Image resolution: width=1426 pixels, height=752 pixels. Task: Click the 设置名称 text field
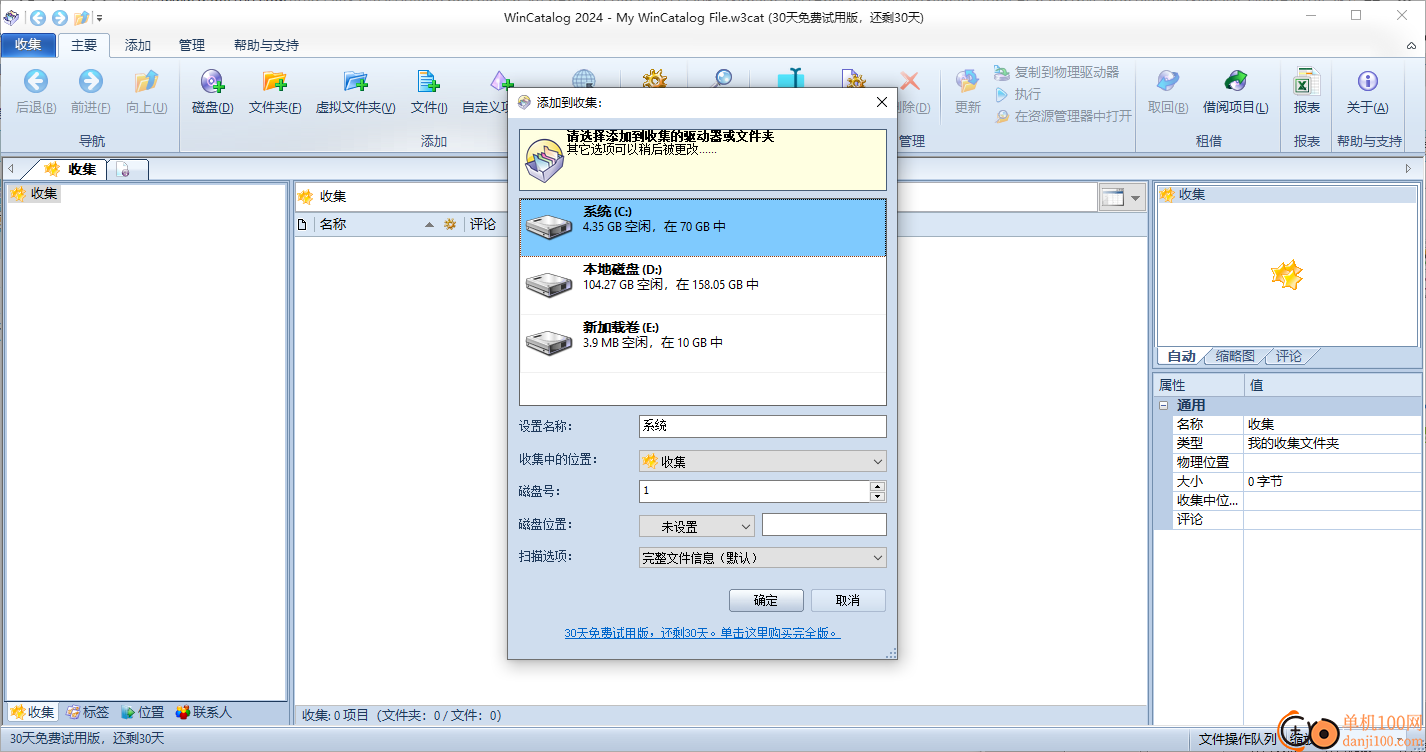click(762, 426)
